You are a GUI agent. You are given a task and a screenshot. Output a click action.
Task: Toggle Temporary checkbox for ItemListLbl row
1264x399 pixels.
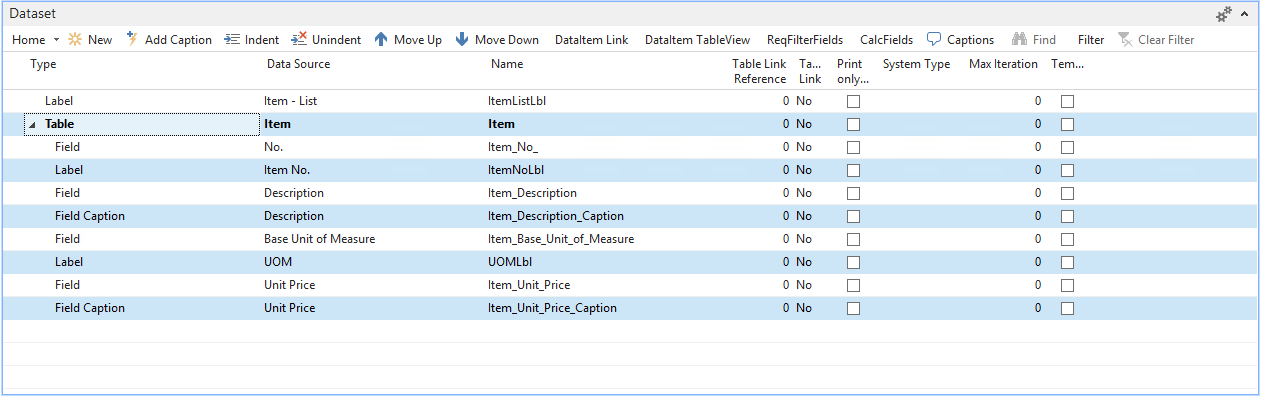tap(1067, 101)
